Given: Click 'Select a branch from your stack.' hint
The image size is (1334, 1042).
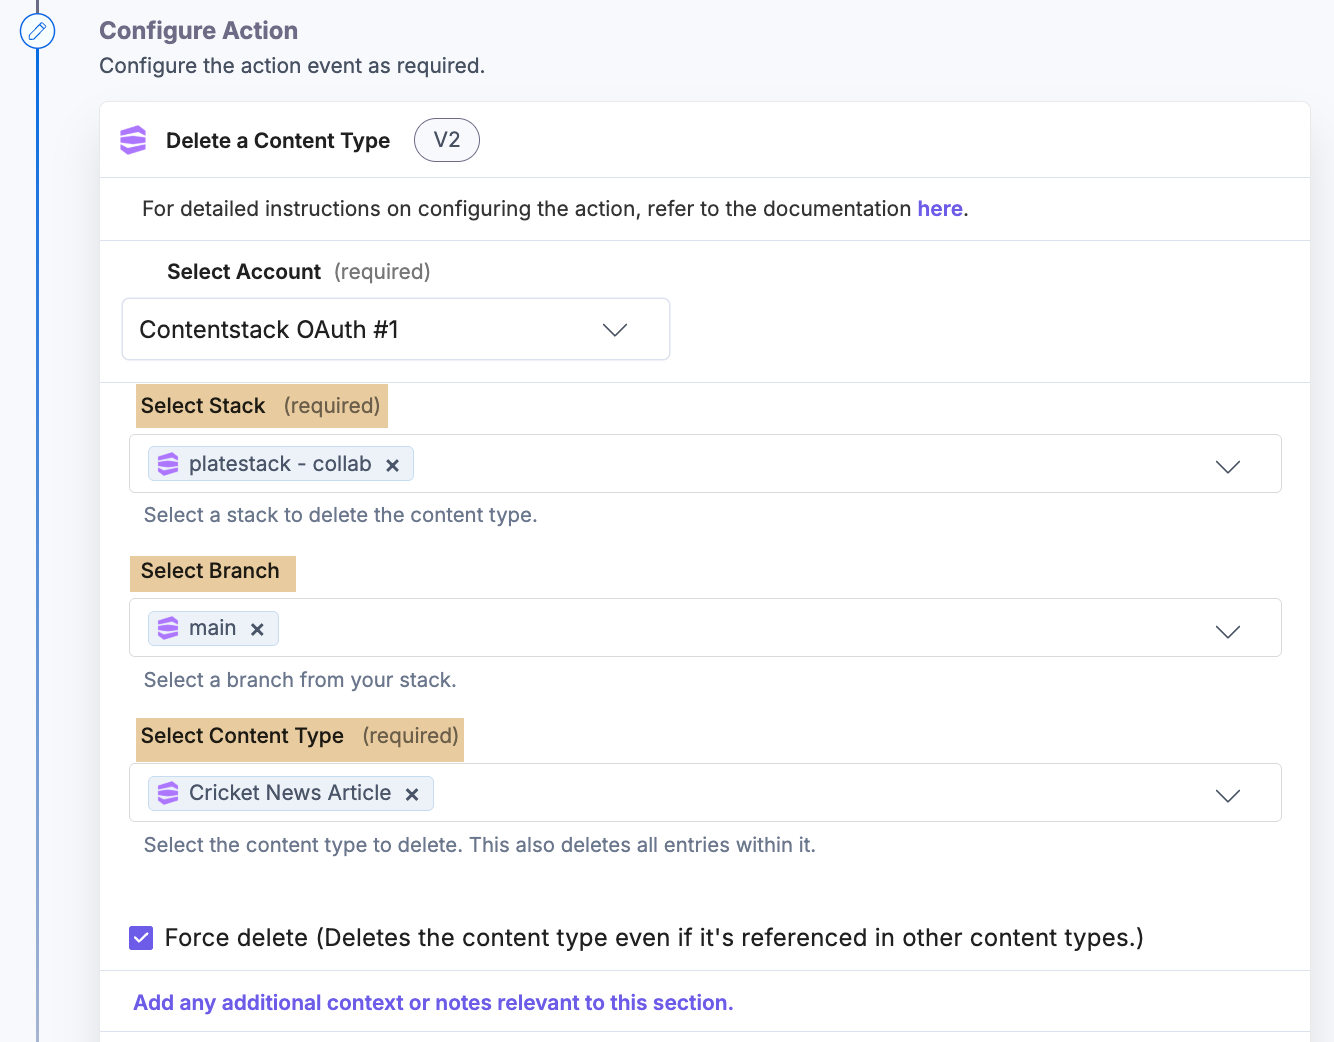Looking at the screenshot, I should (300, 680).
